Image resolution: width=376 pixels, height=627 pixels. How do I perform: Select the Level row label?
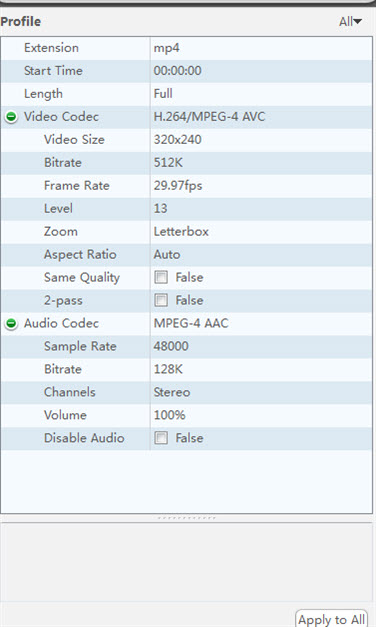58,208
